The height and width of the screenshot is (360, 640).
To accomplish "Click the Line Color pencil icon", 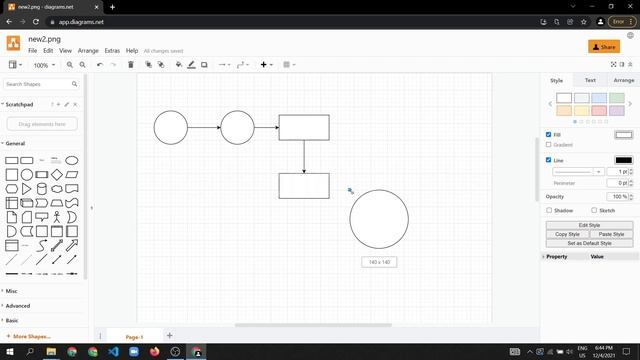I will pyautogui.click(x=191, y=65).
